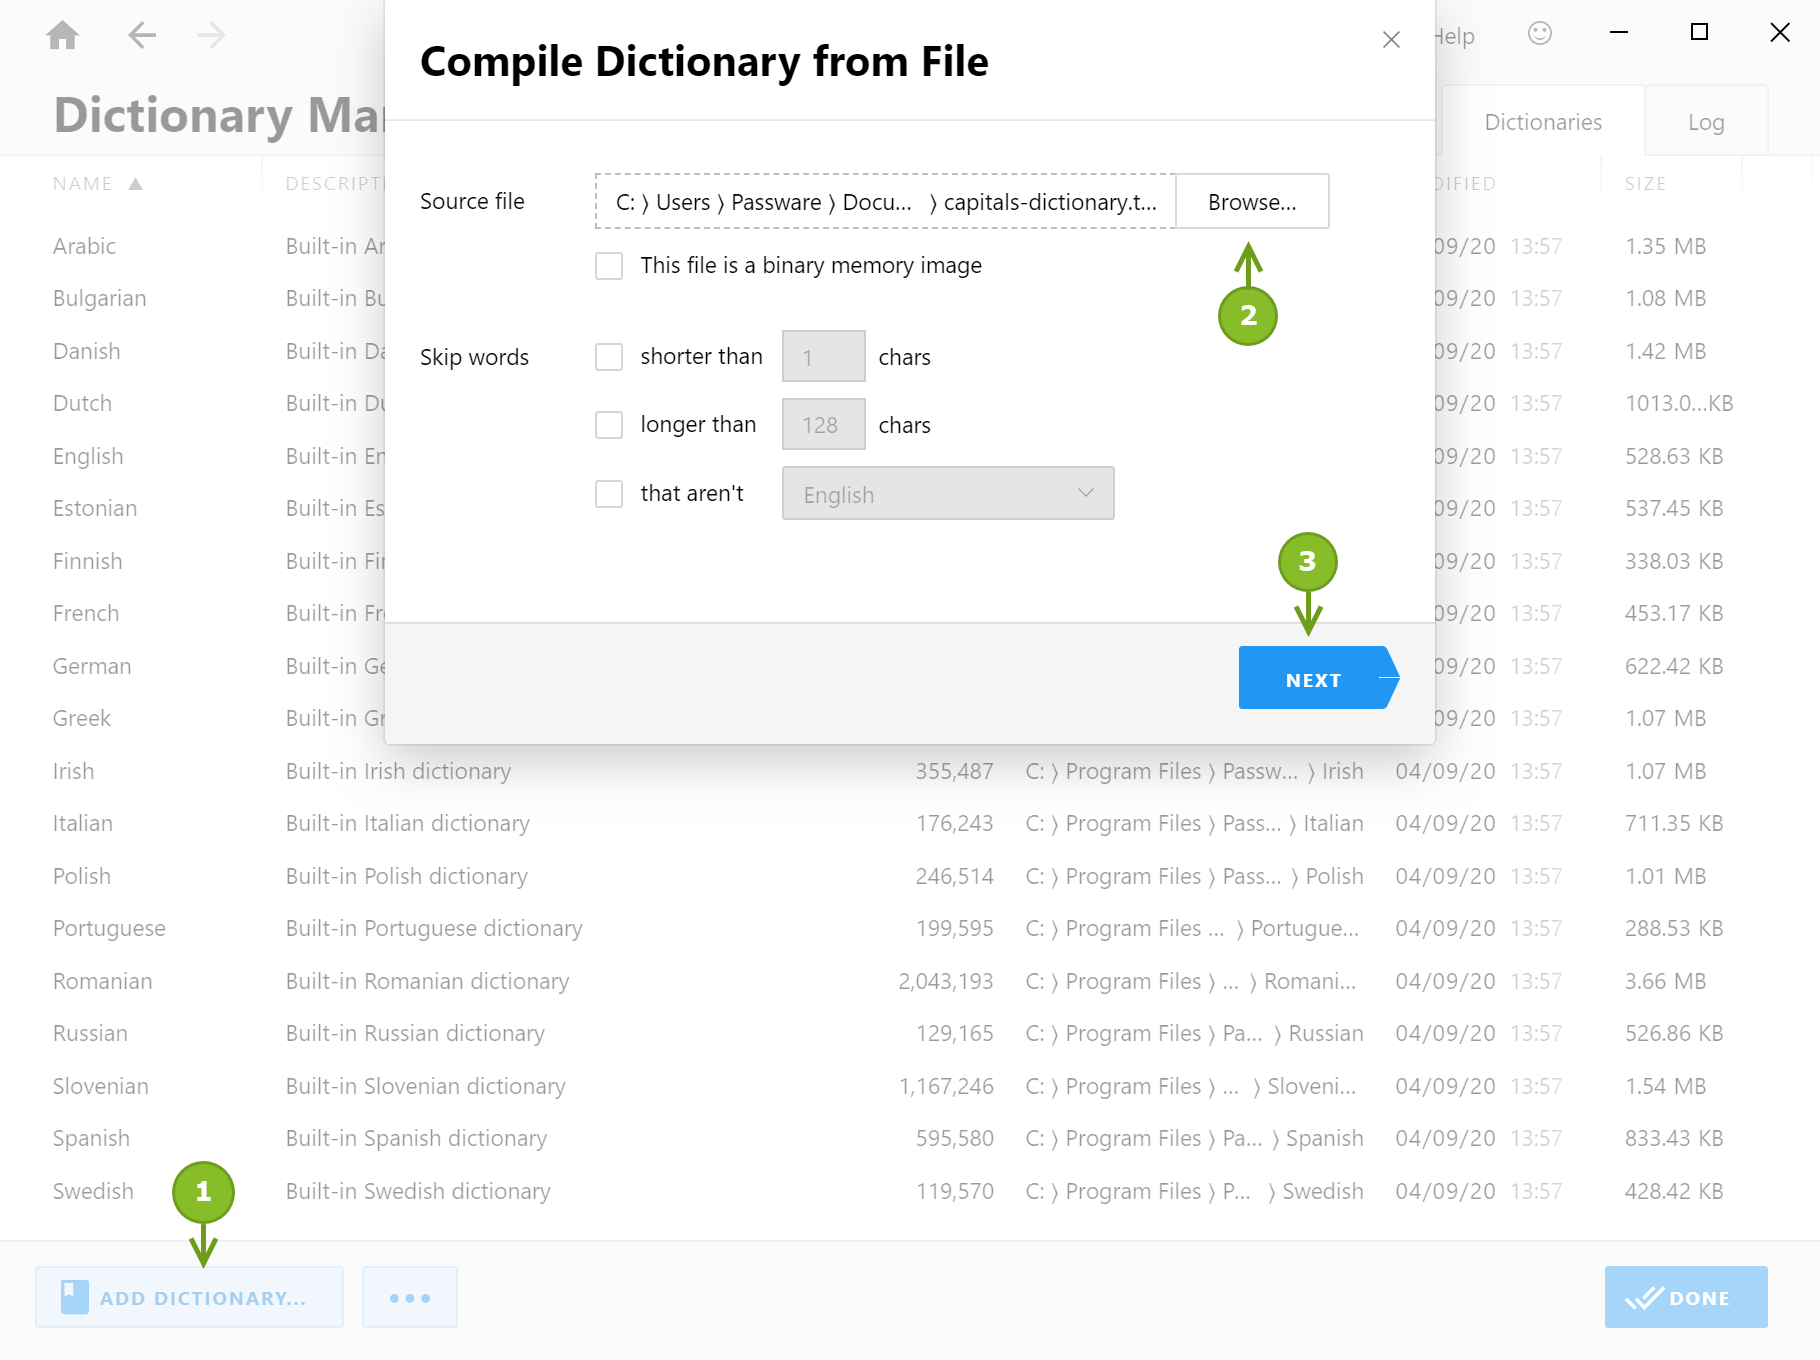Click the more options ellipsis icon
This screenshot has width=1820, height=1360.
409,1296
